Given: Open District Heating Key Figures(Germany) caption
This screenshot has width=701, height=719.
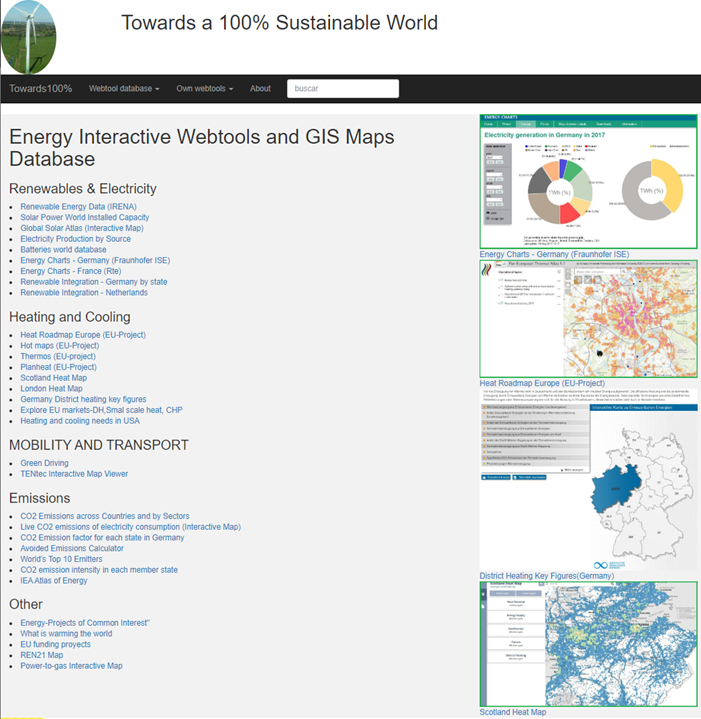Looking at the screenshot, I should 547,575.
